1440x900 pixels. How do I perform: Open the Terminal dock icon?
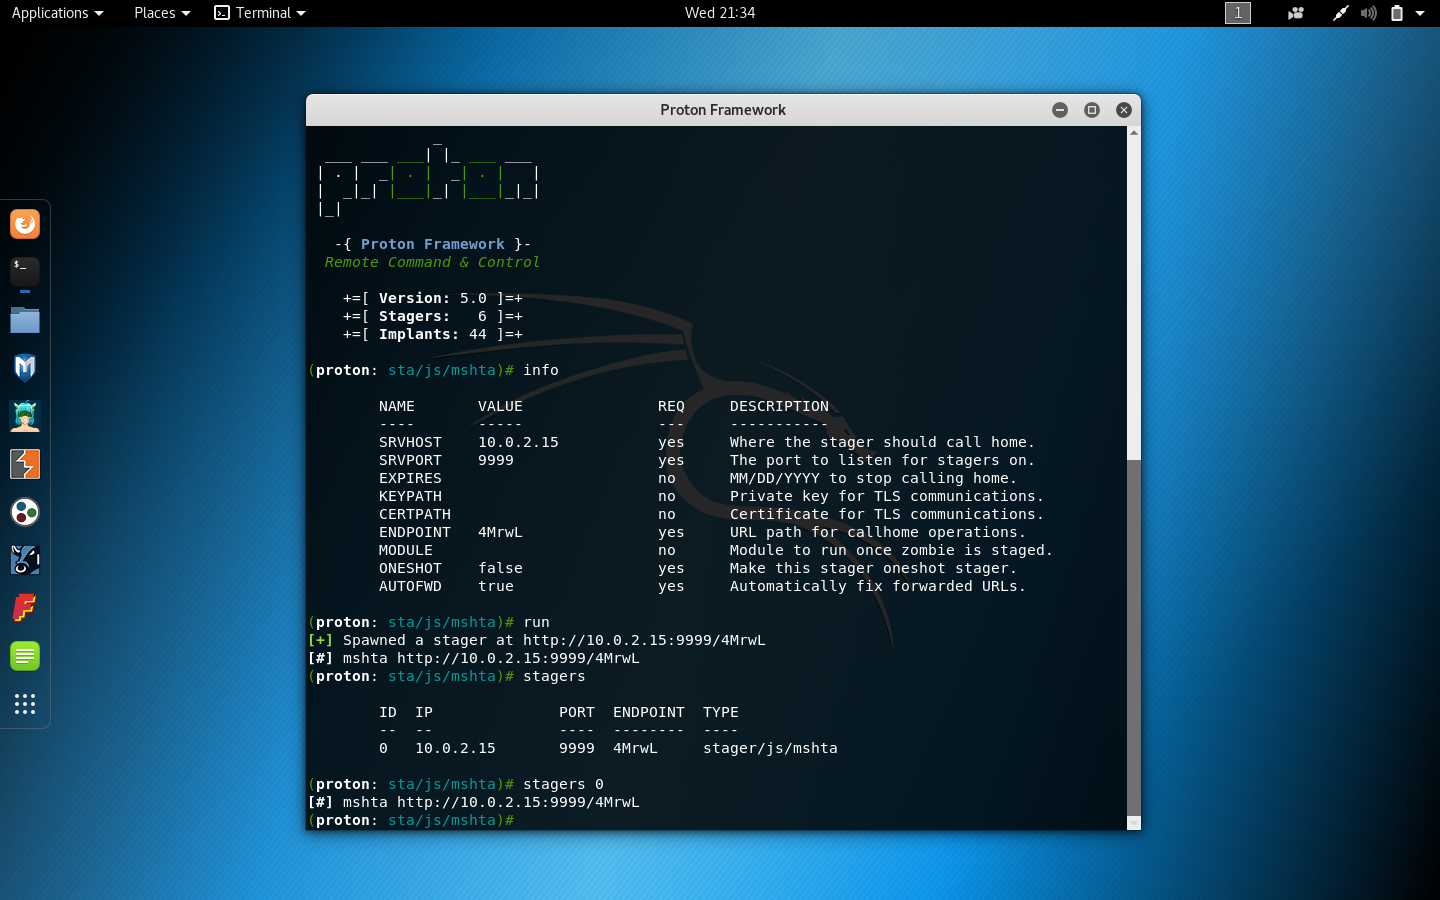[25, 272]
